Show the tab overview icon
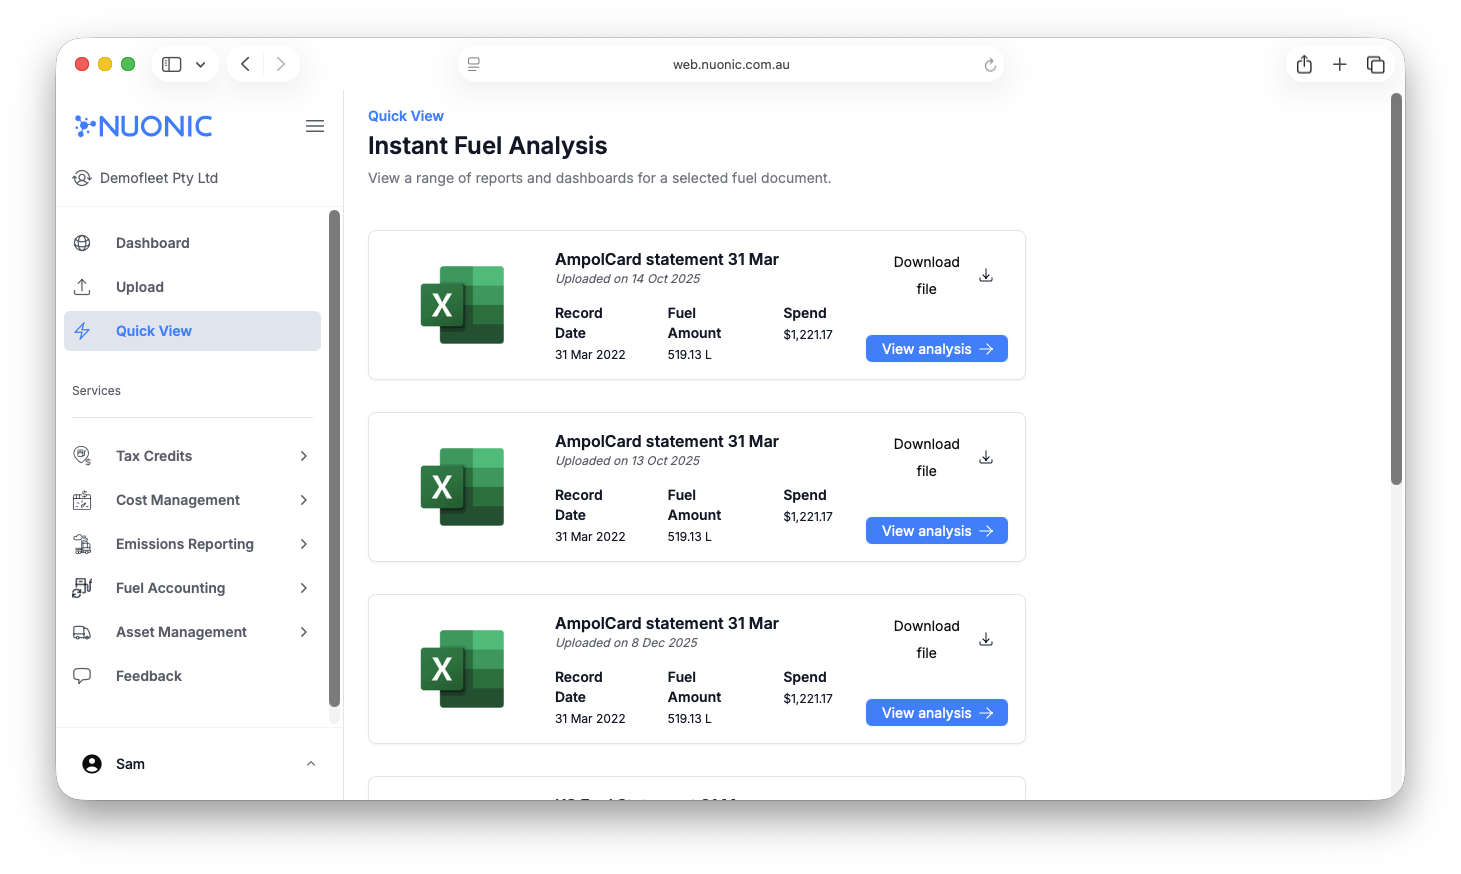The width and height of the screenshot is (1461, 874). click(1376, 64)
